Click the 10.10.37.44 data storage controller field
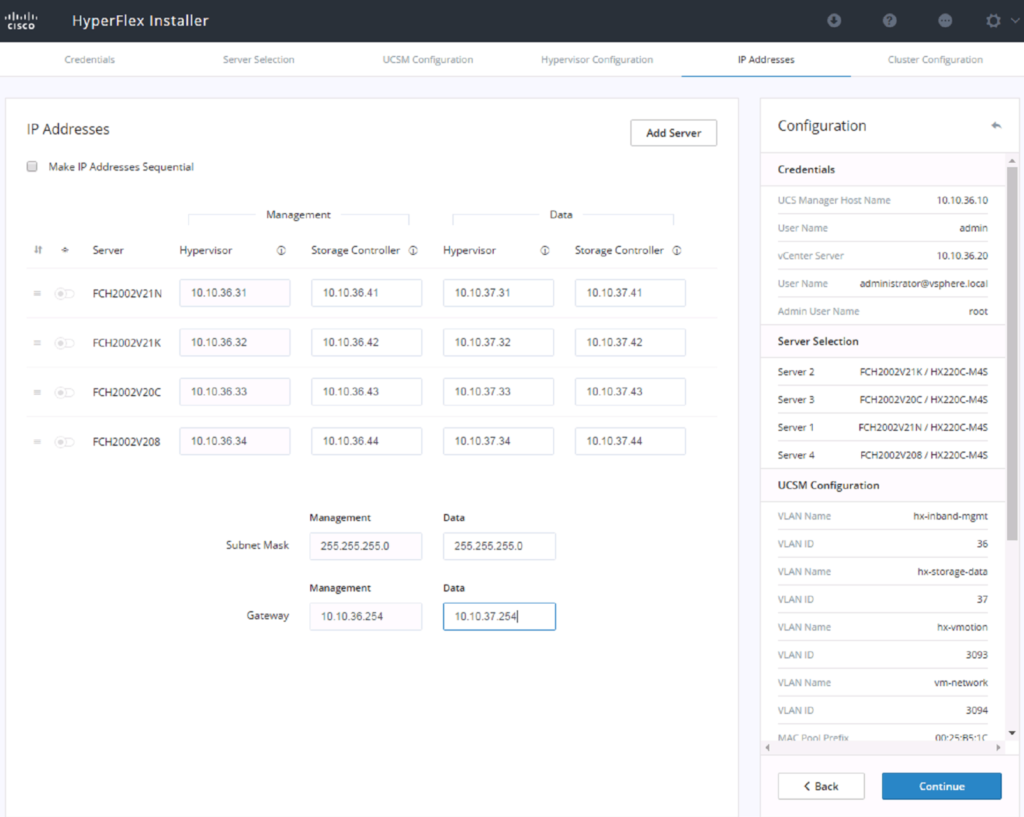 coord(630,441)
